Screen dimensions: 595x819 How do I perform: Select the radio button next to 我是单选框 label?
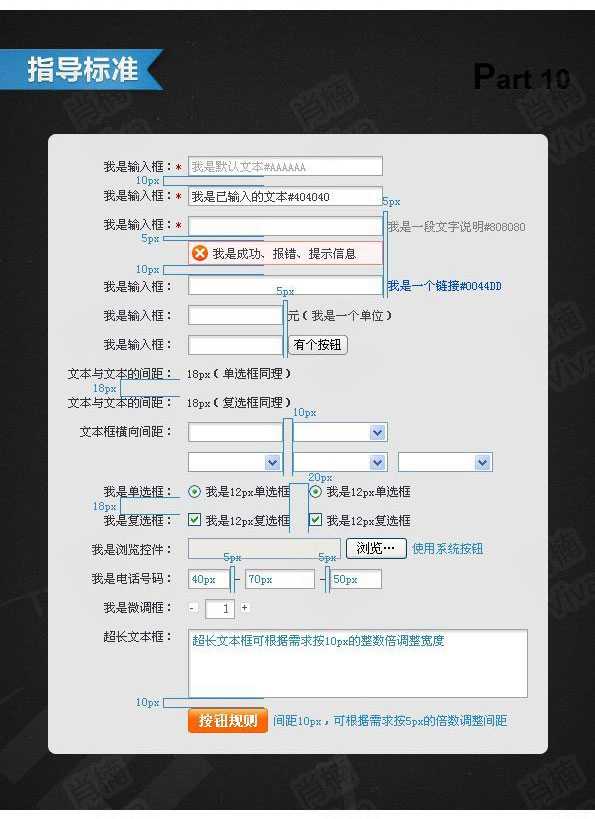click(x=194, y=492)
